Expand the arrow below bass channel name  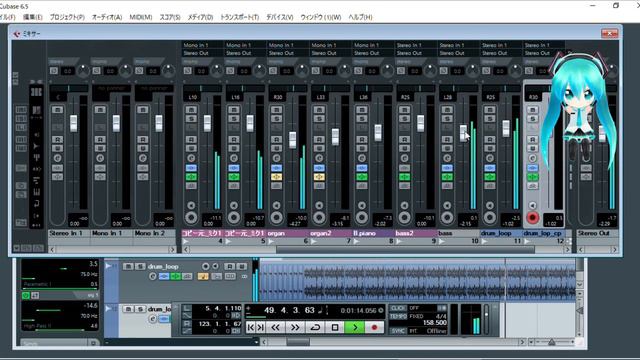tap(441, 241)
